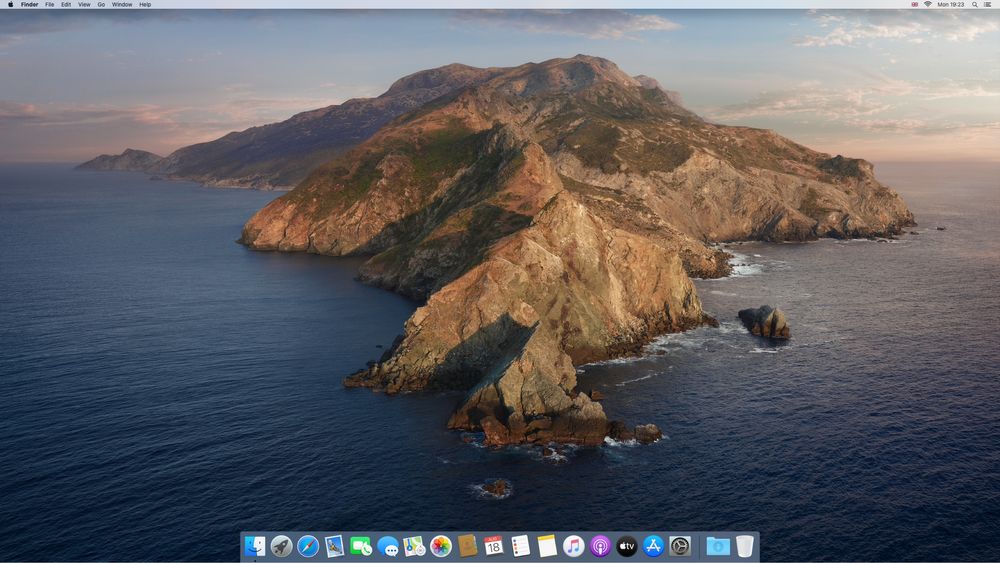Show Notification Centre from menu bar

click(989, 4)
